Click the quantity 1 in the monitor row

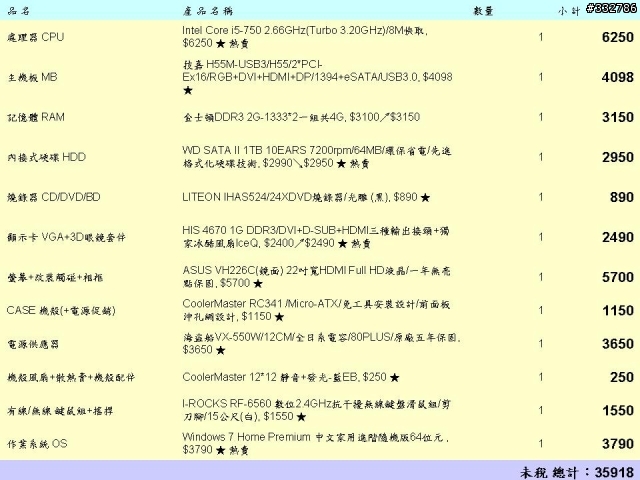tap(540, 277)
